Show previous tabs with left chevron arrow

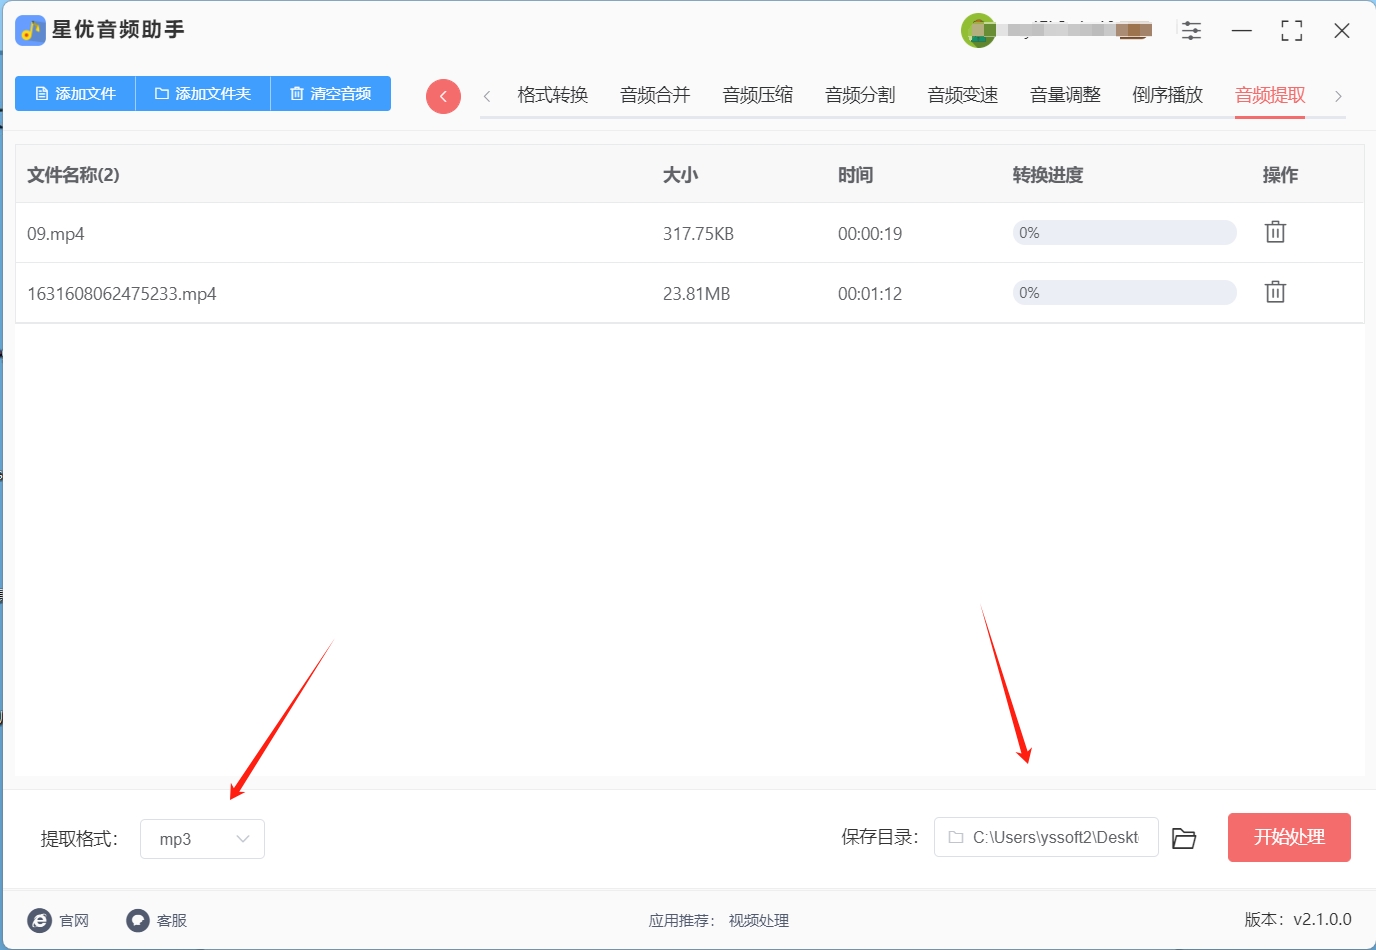487,96
